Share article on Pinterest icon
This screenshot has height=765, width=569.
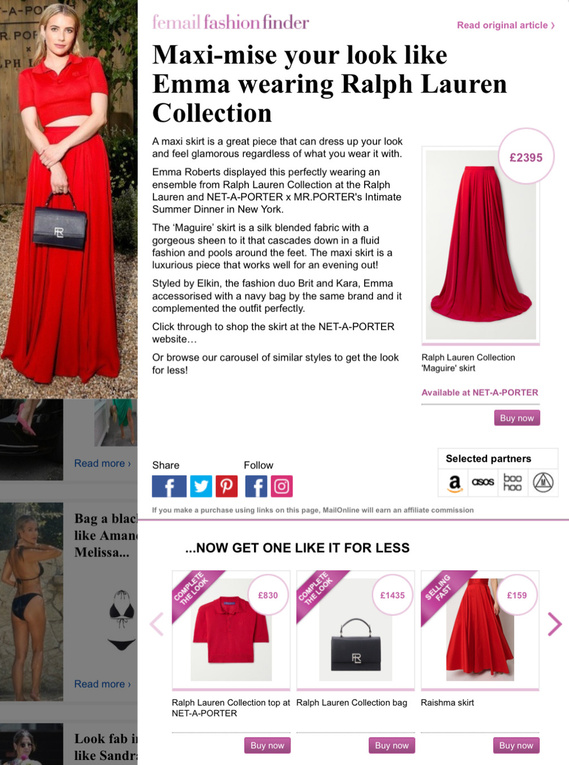[226, 486]
